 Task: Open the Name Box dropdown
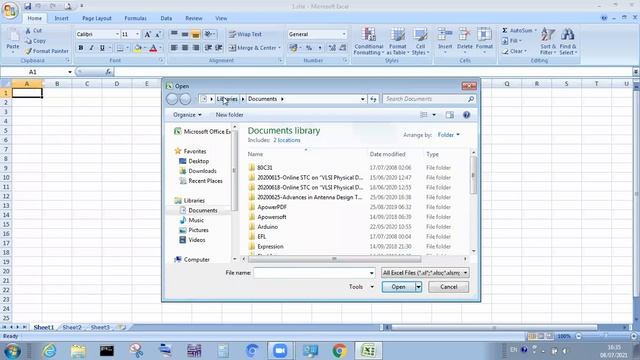70,72
